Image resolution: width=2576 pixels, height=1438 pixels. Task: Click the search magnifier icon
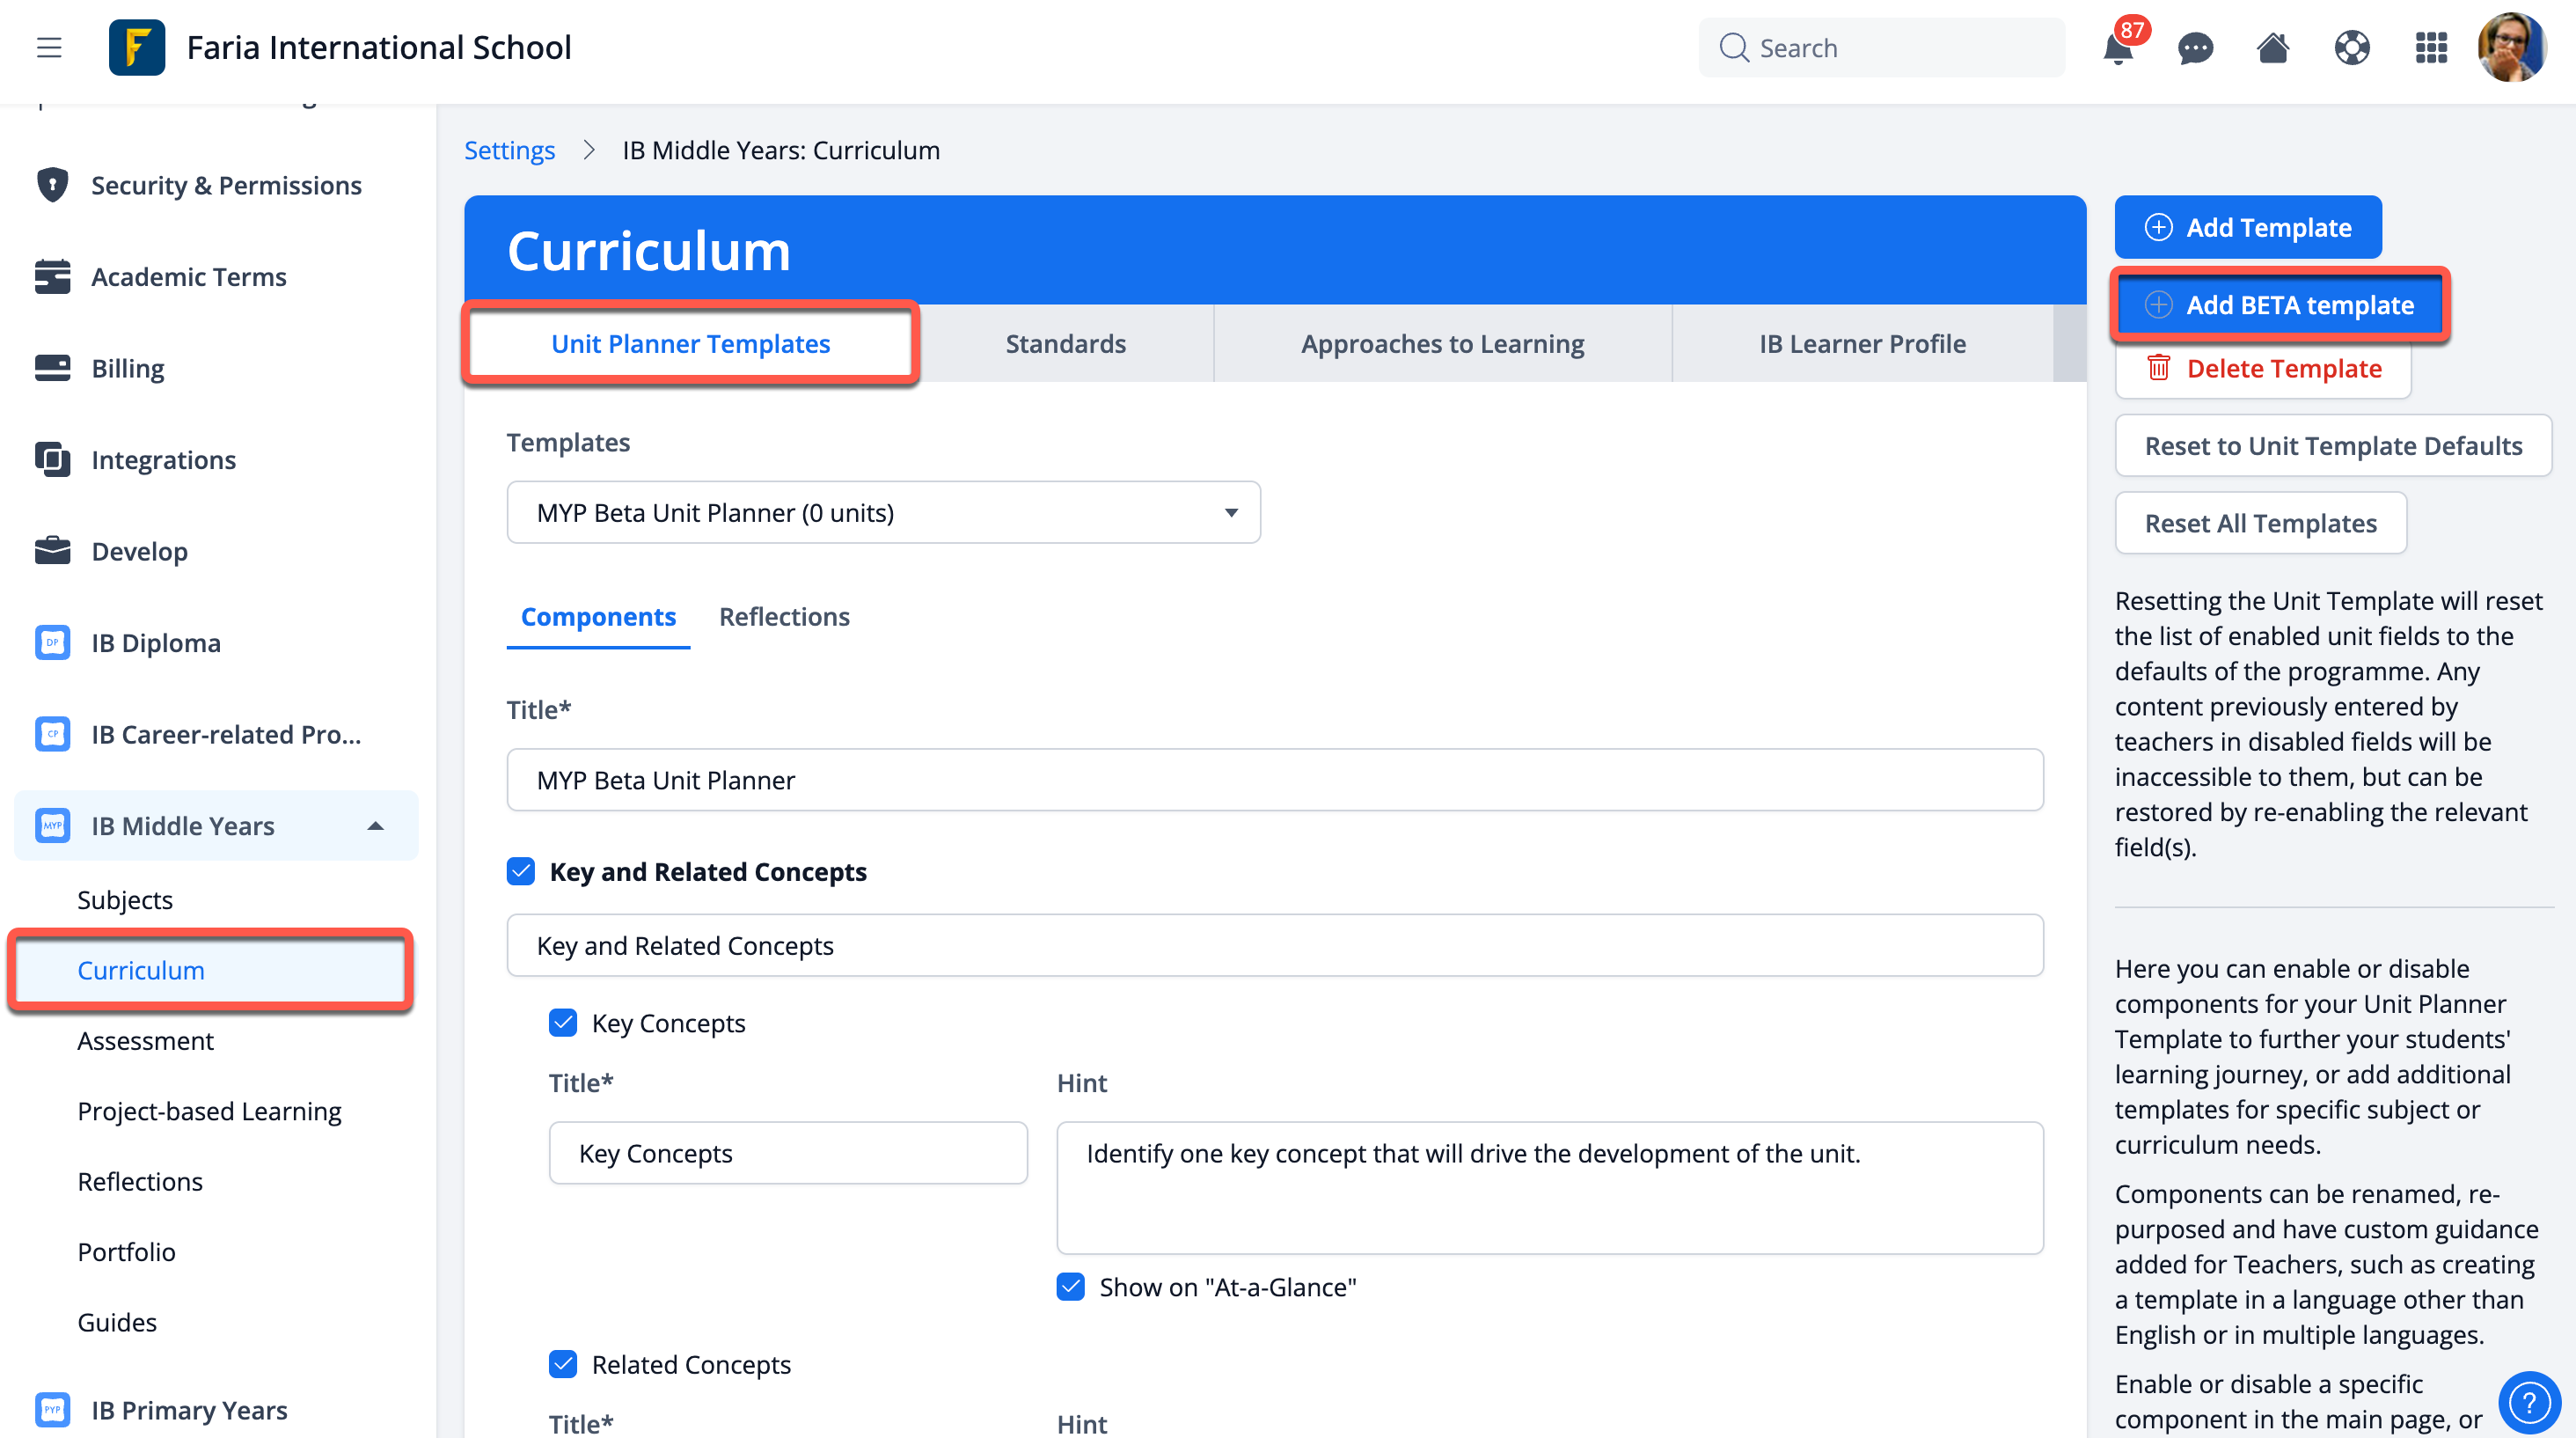pyautogui.click(x=1734, y=48)
